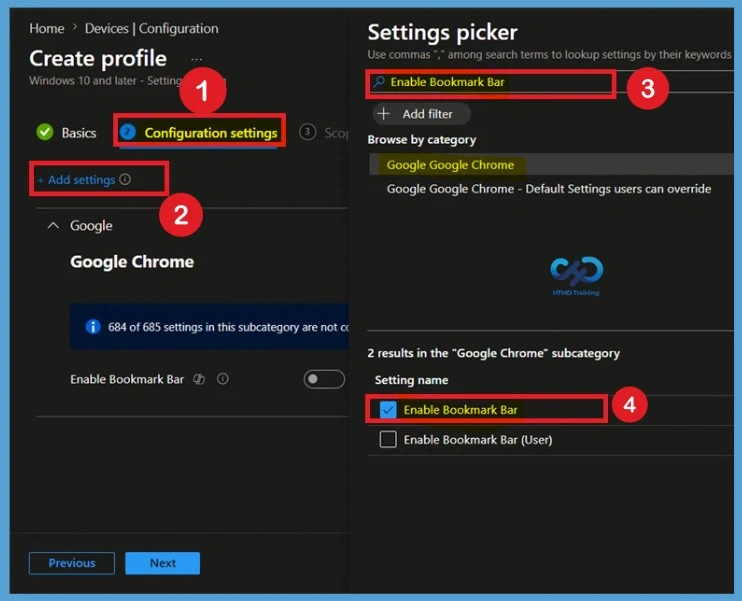Screen dimensions: 742x601
Task: Click the Add filter button
Action: pos(422,114)
